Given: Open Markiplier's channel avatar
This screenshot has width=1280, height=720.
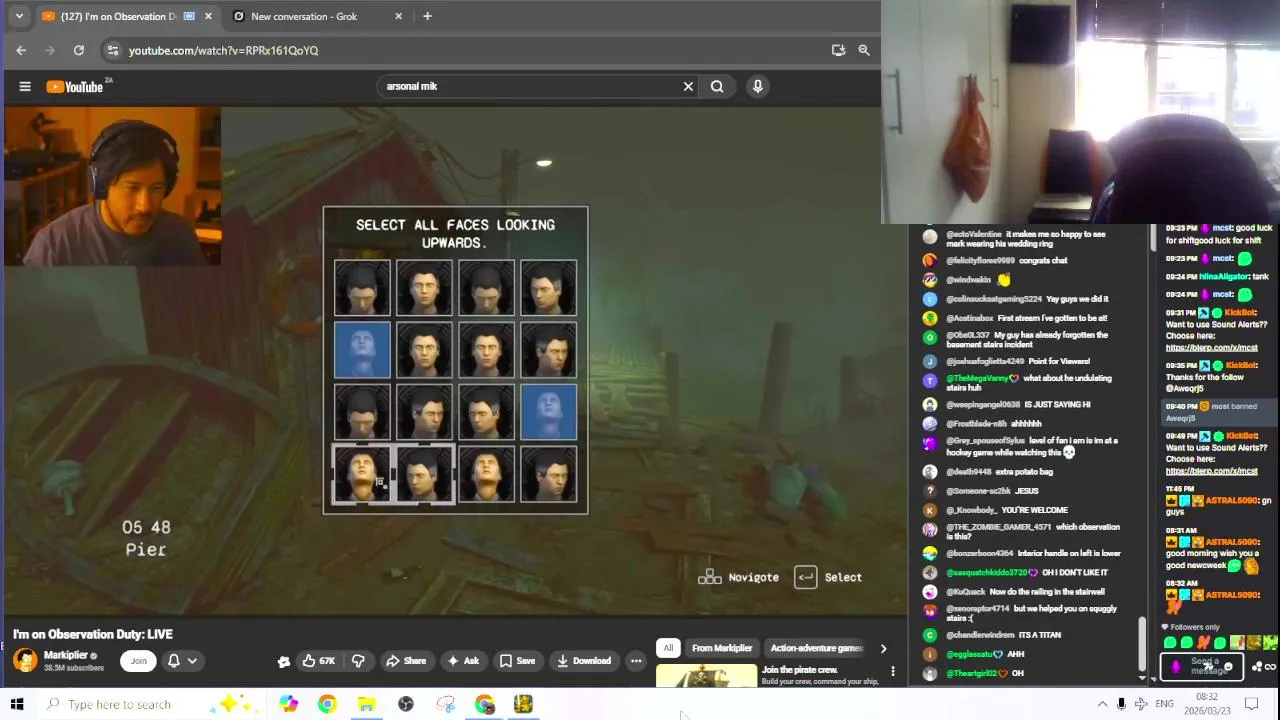Looking at the screenshot, I should (x=25, y=660).
